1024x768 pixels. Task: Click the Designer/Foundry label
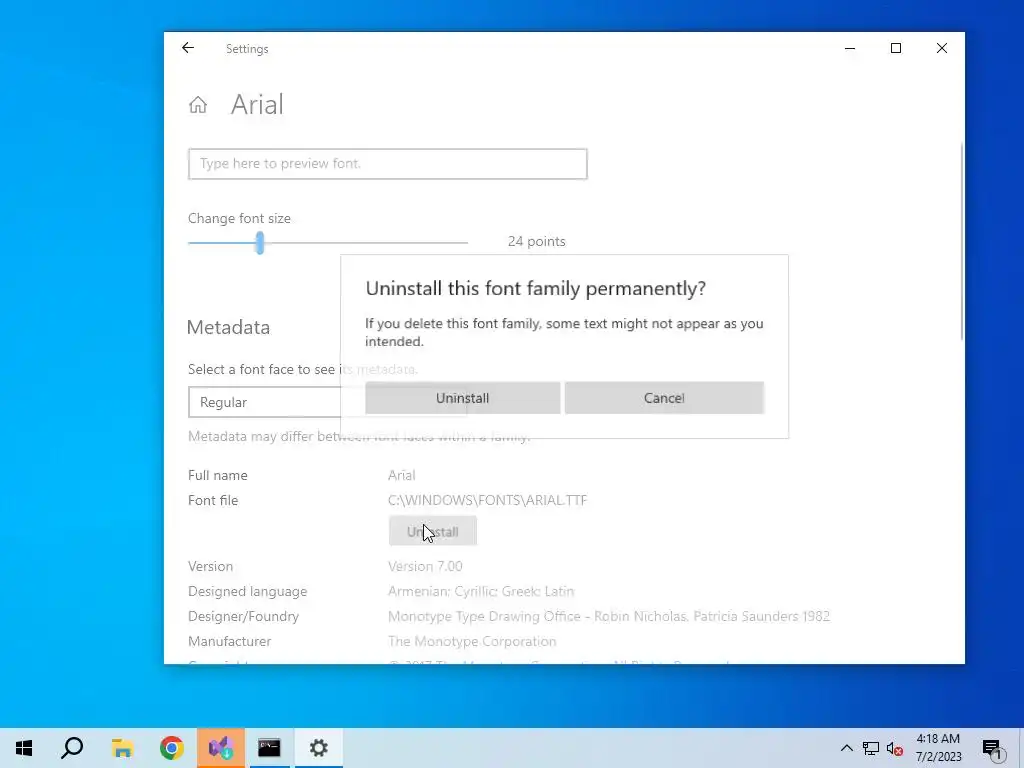pyautogui.click(x=244, y=616)
